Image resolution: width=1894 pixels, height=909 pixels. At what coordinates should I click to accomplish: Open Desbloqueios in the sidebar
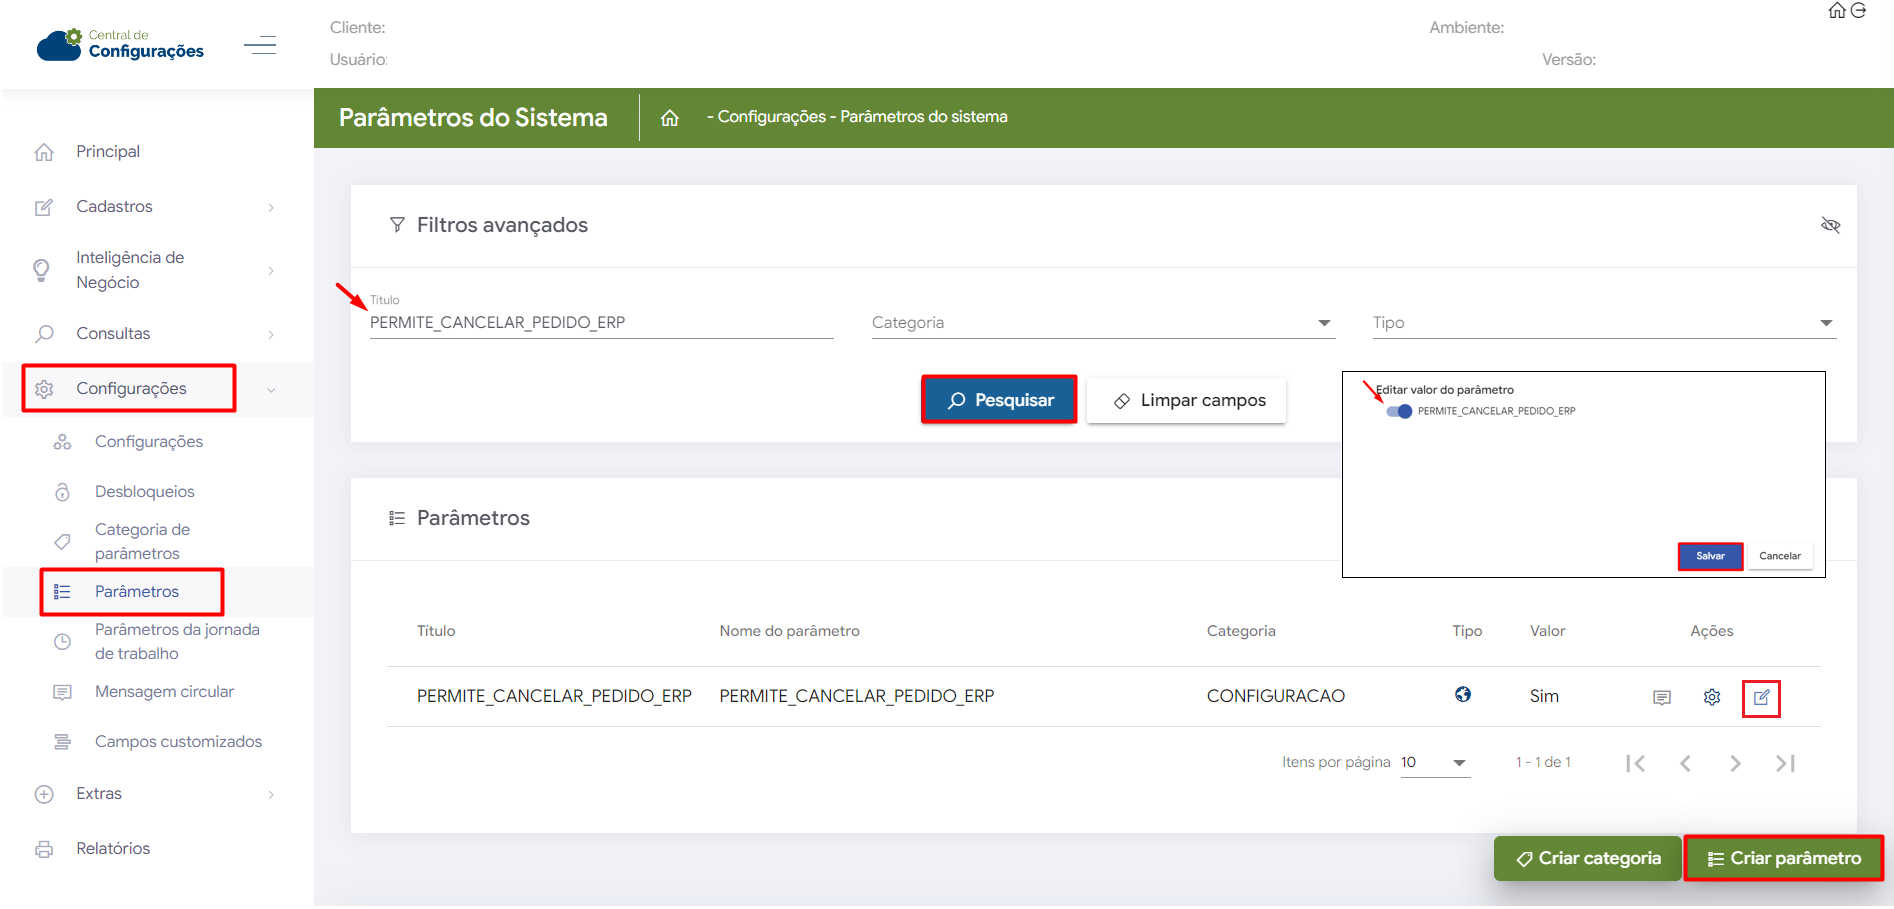coord(145,492)
